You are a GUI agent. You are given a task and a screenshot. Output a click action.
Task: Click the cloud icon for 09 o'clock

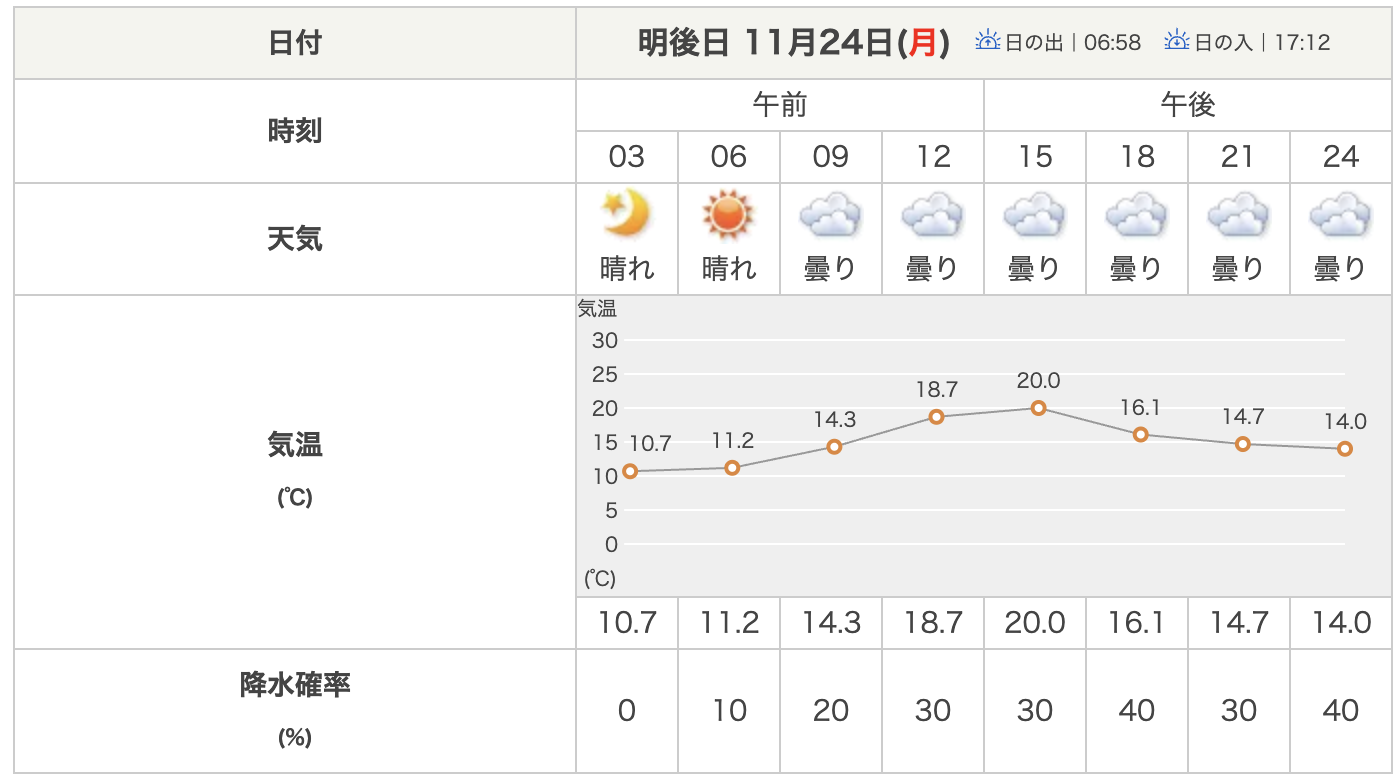click(x=831, y=215)
